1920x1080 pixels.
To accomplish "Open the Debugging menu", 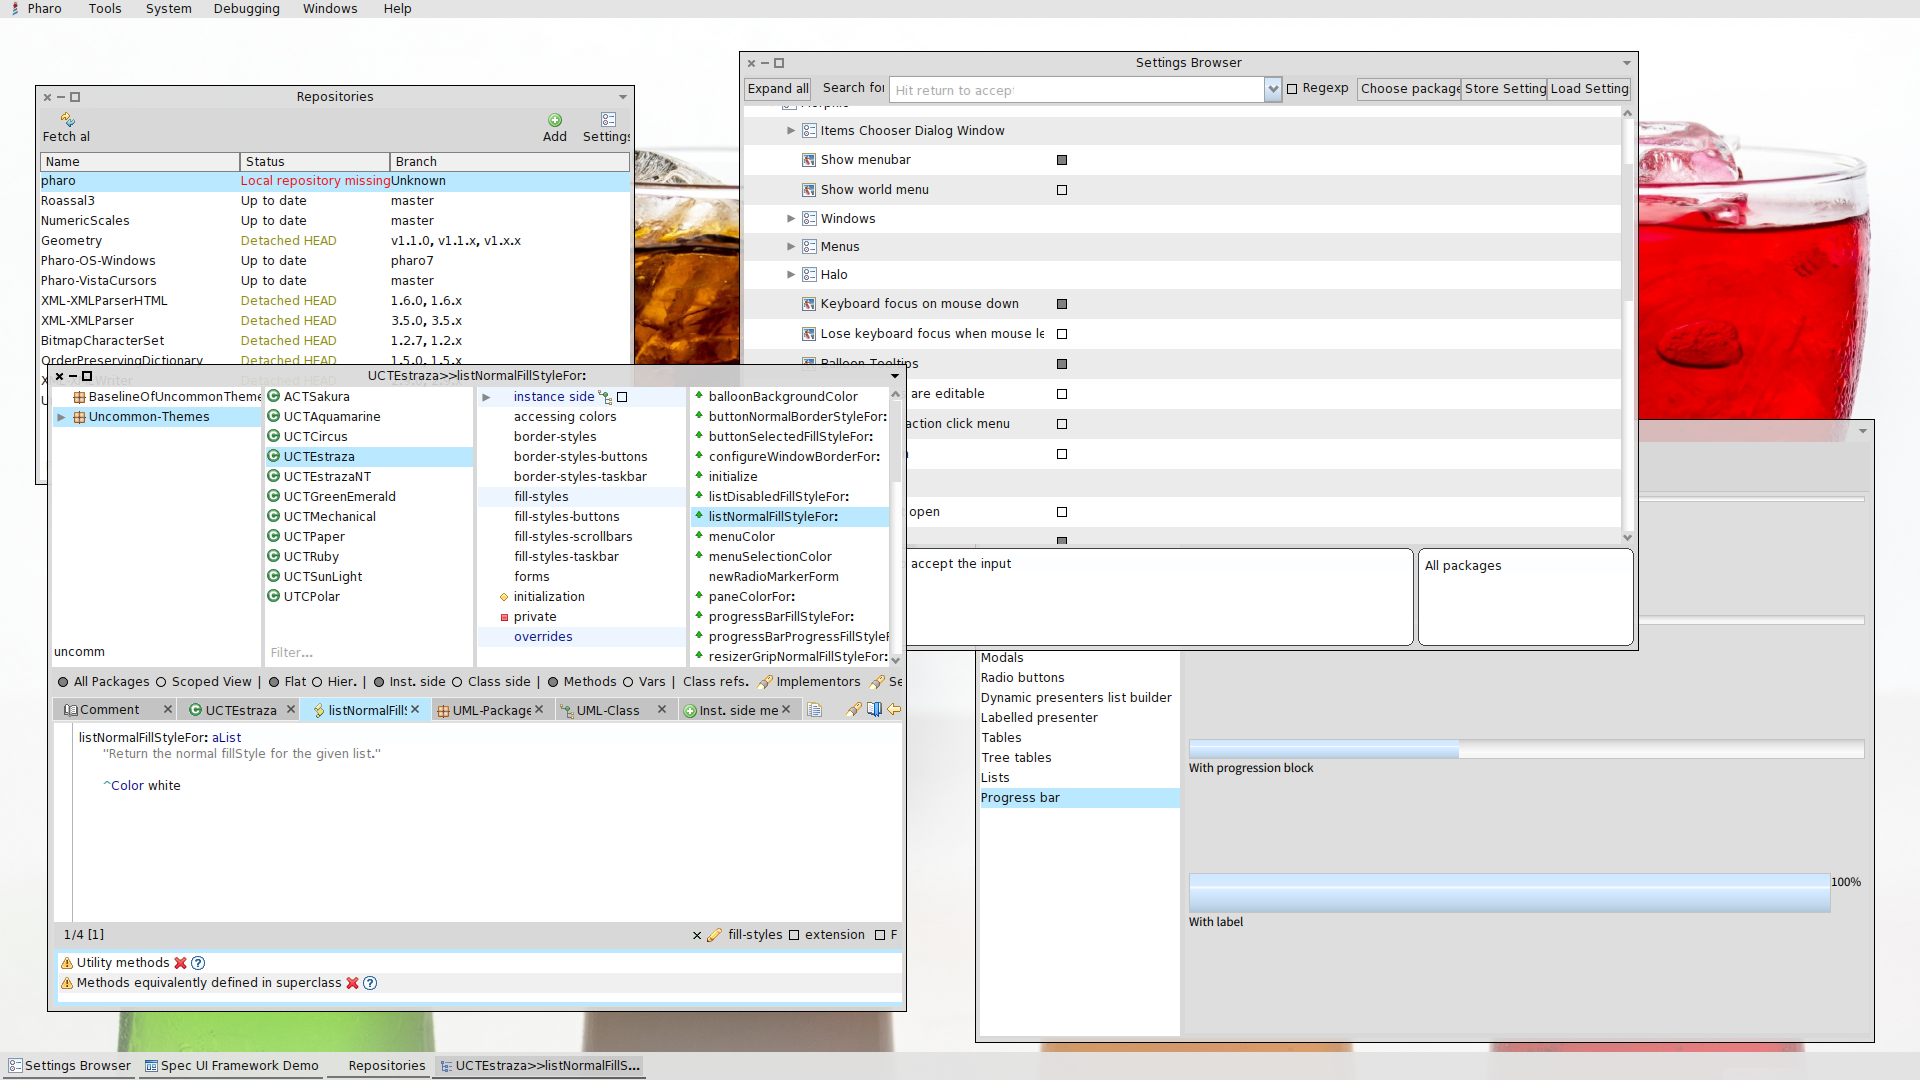I will (246, 9).
